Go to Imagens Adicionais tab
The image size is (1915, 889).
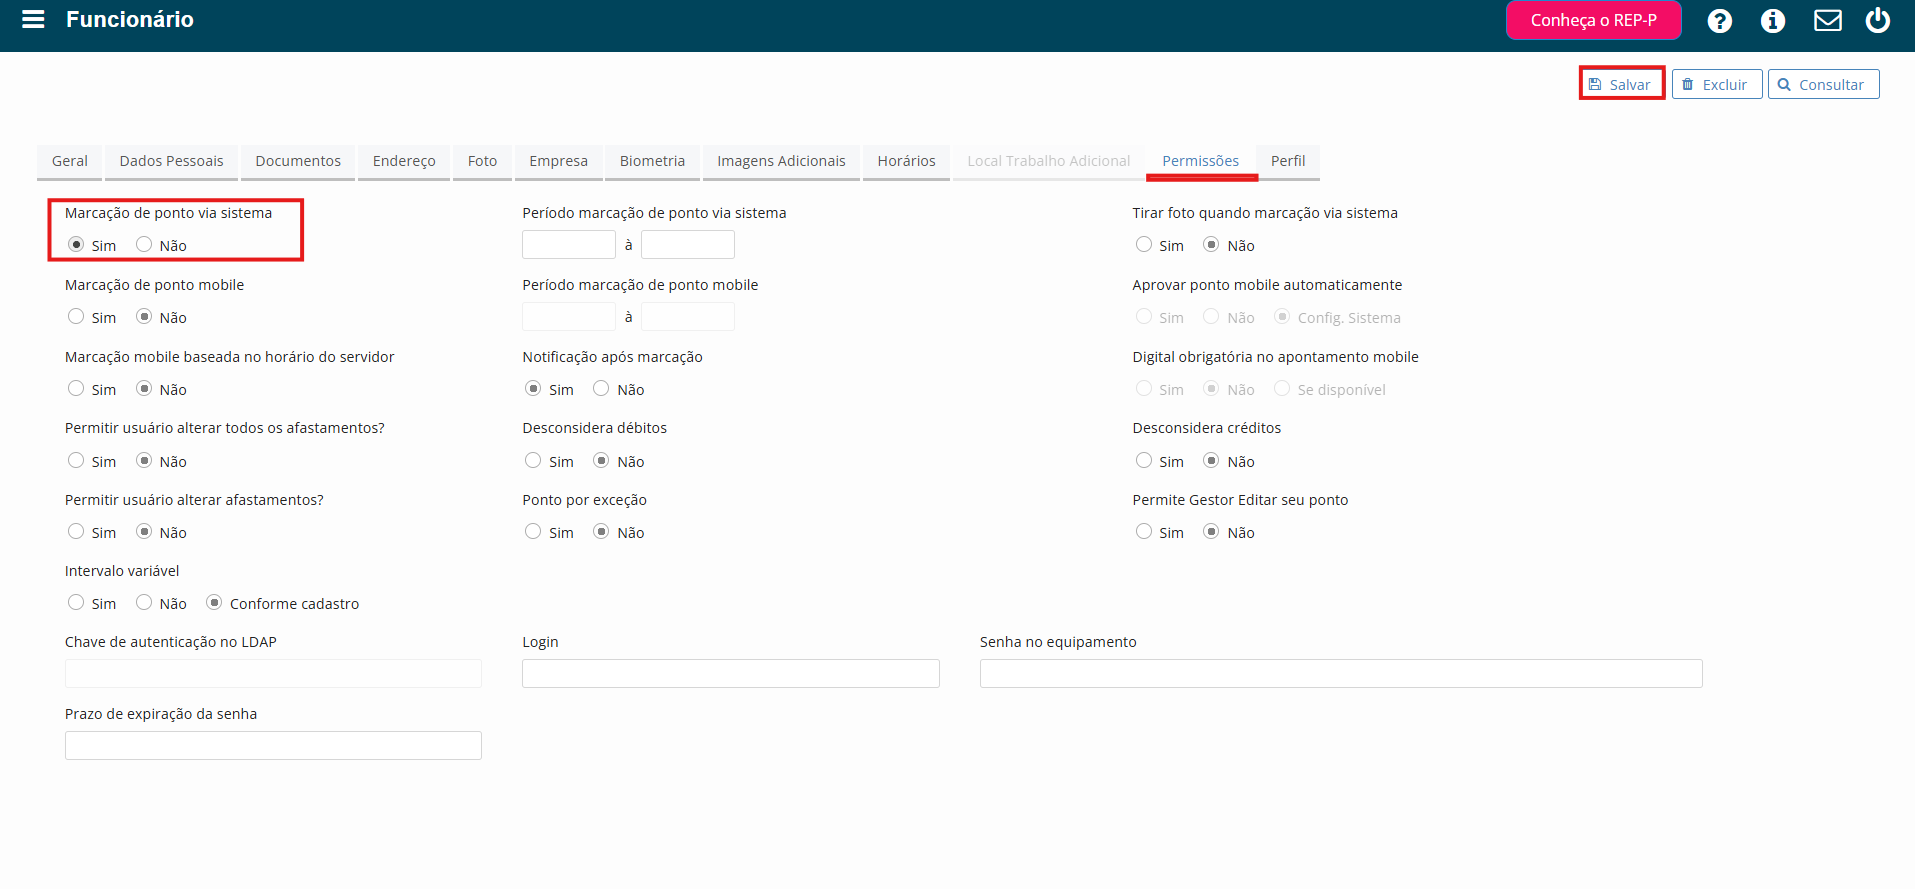pyautogui.click(x=781, y=161)
